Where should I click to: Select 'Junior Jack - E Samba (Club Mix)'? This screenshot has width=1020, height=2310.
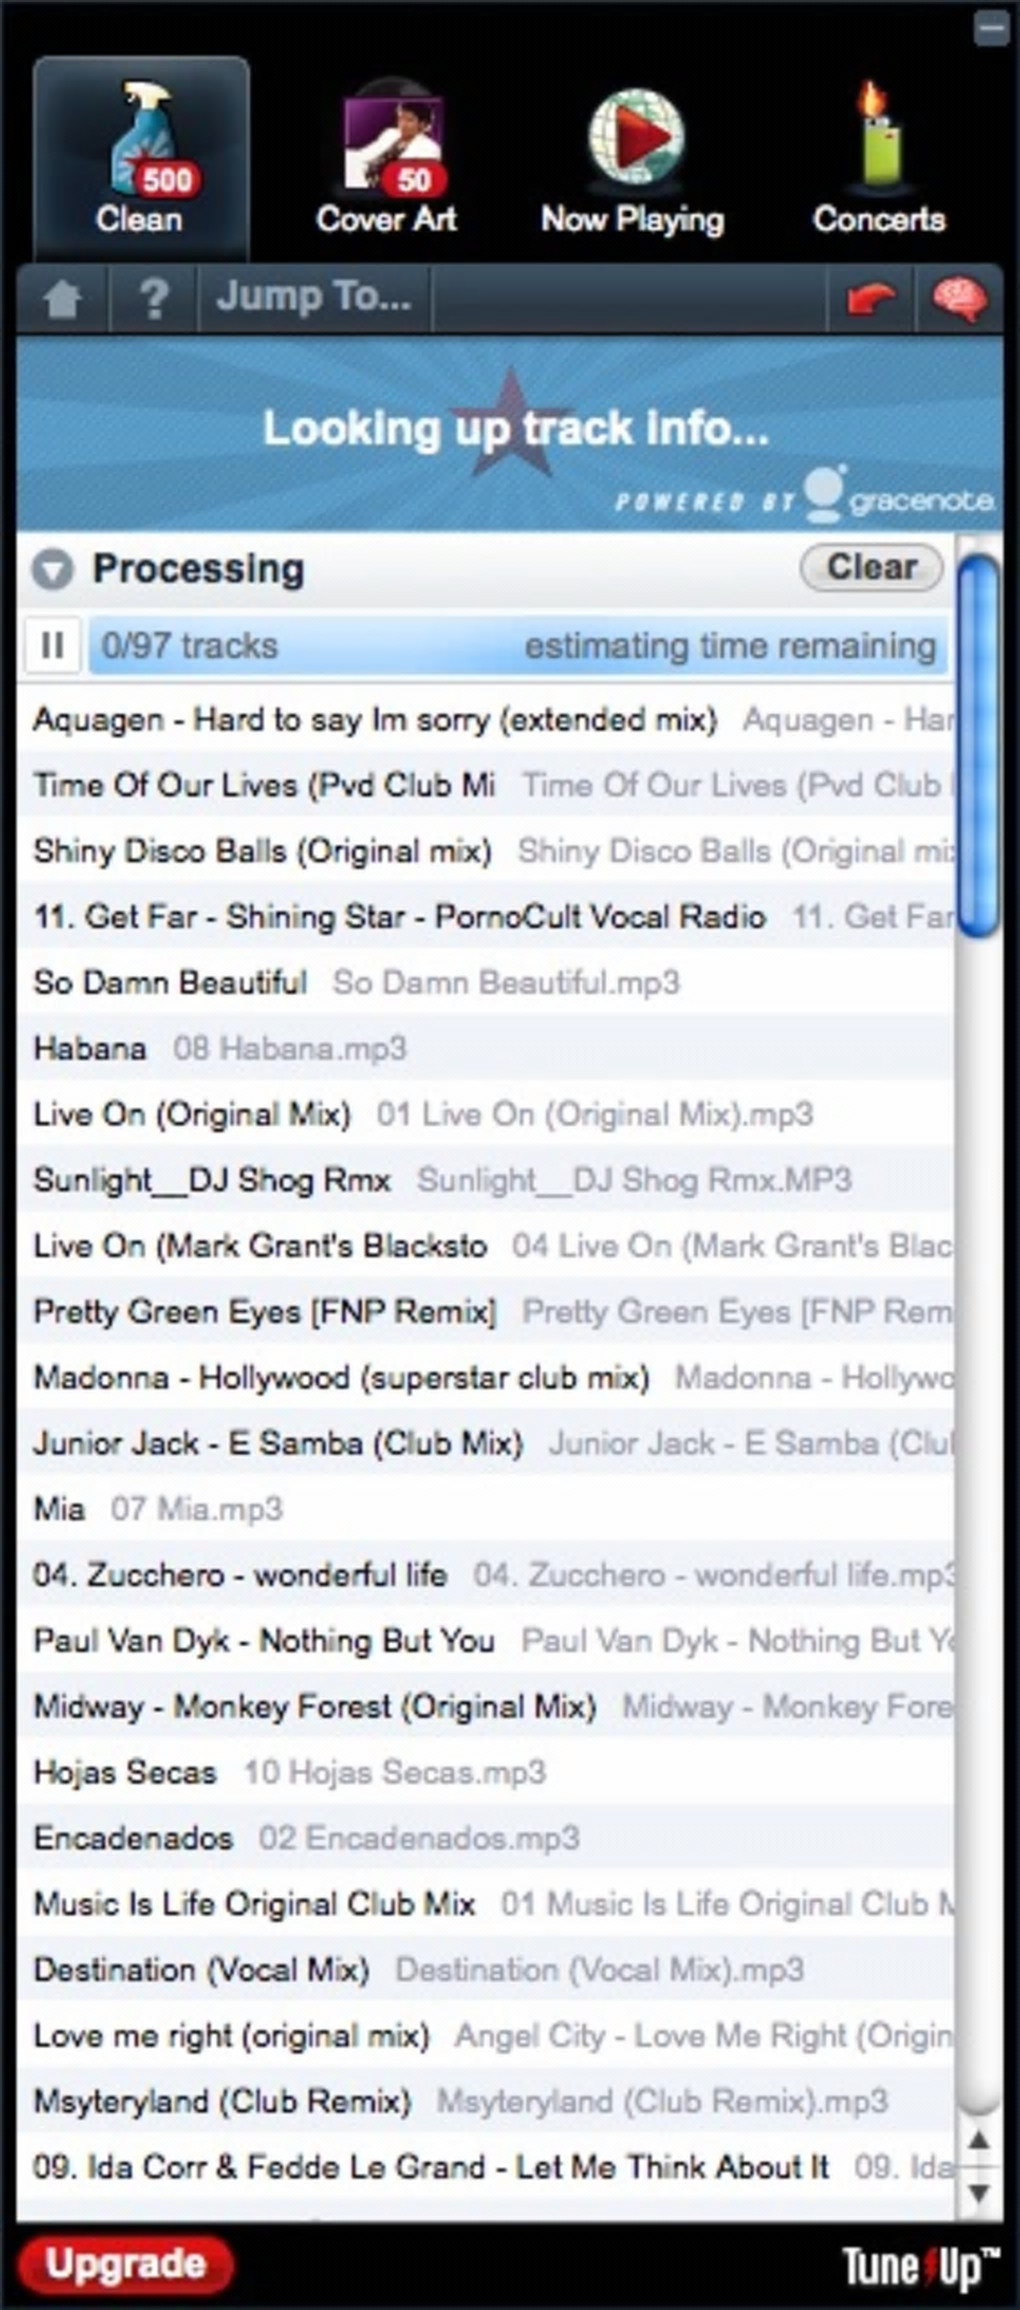point(485,1443)
